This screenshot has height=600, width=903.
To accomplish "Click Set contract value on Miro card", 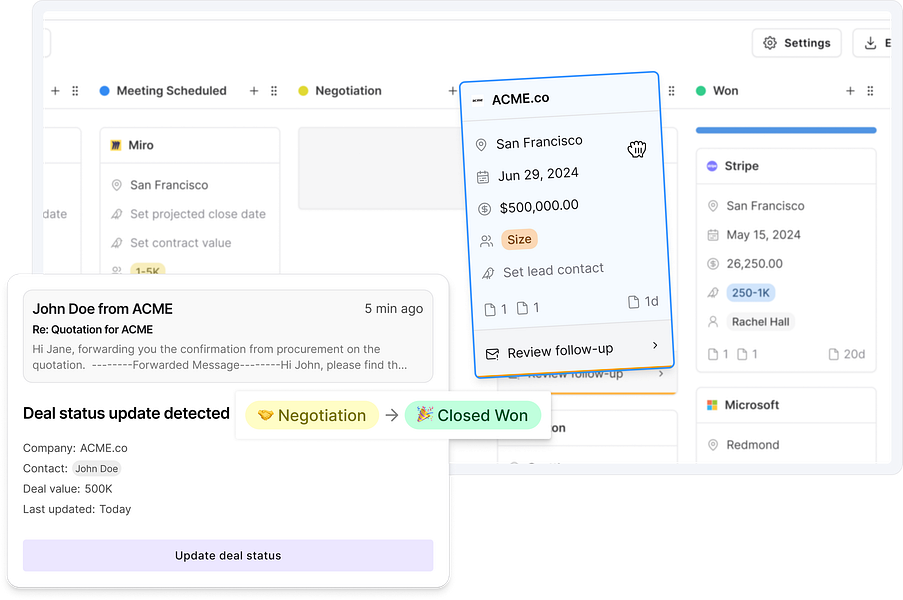I will click(181, 243).
